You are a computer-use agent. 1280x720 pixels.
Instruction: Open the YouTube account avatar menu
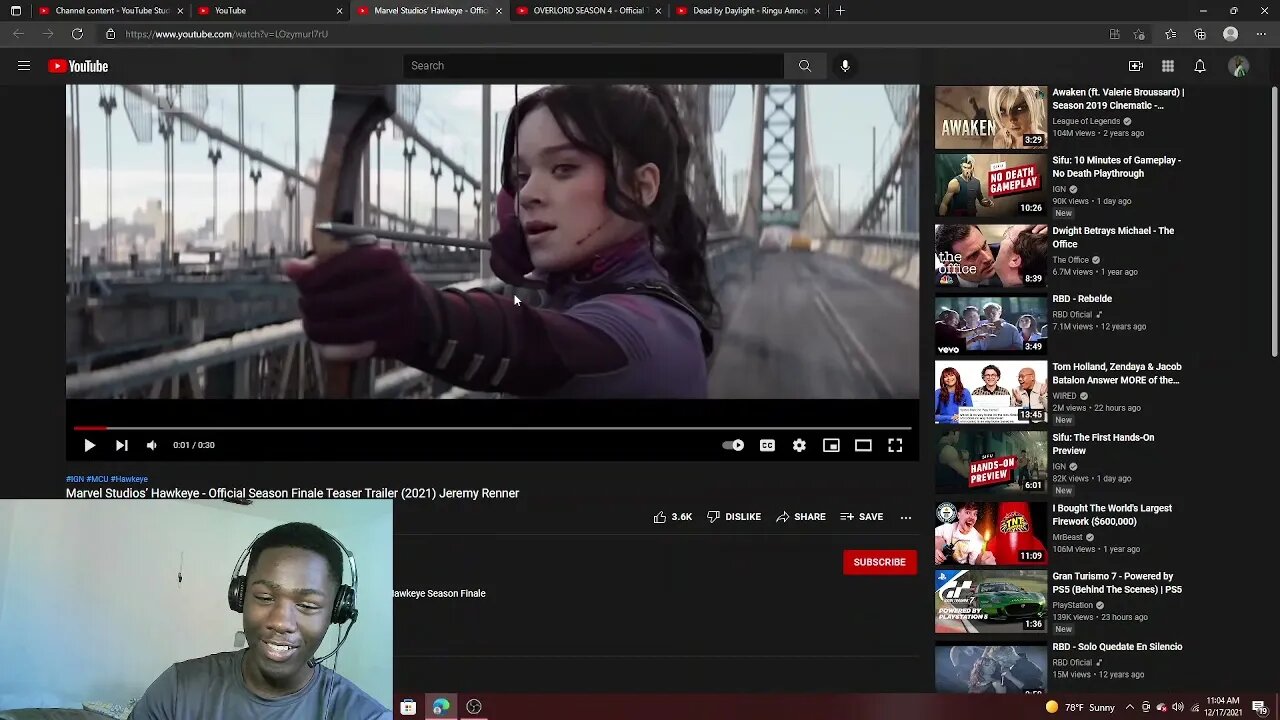[x=1239, y=66]
